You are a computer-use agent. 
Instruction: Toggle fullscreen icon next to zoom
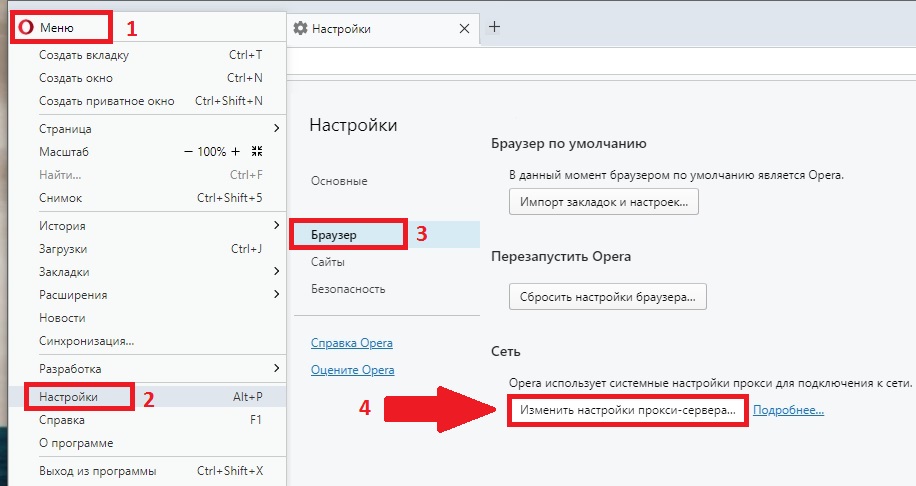257,152
